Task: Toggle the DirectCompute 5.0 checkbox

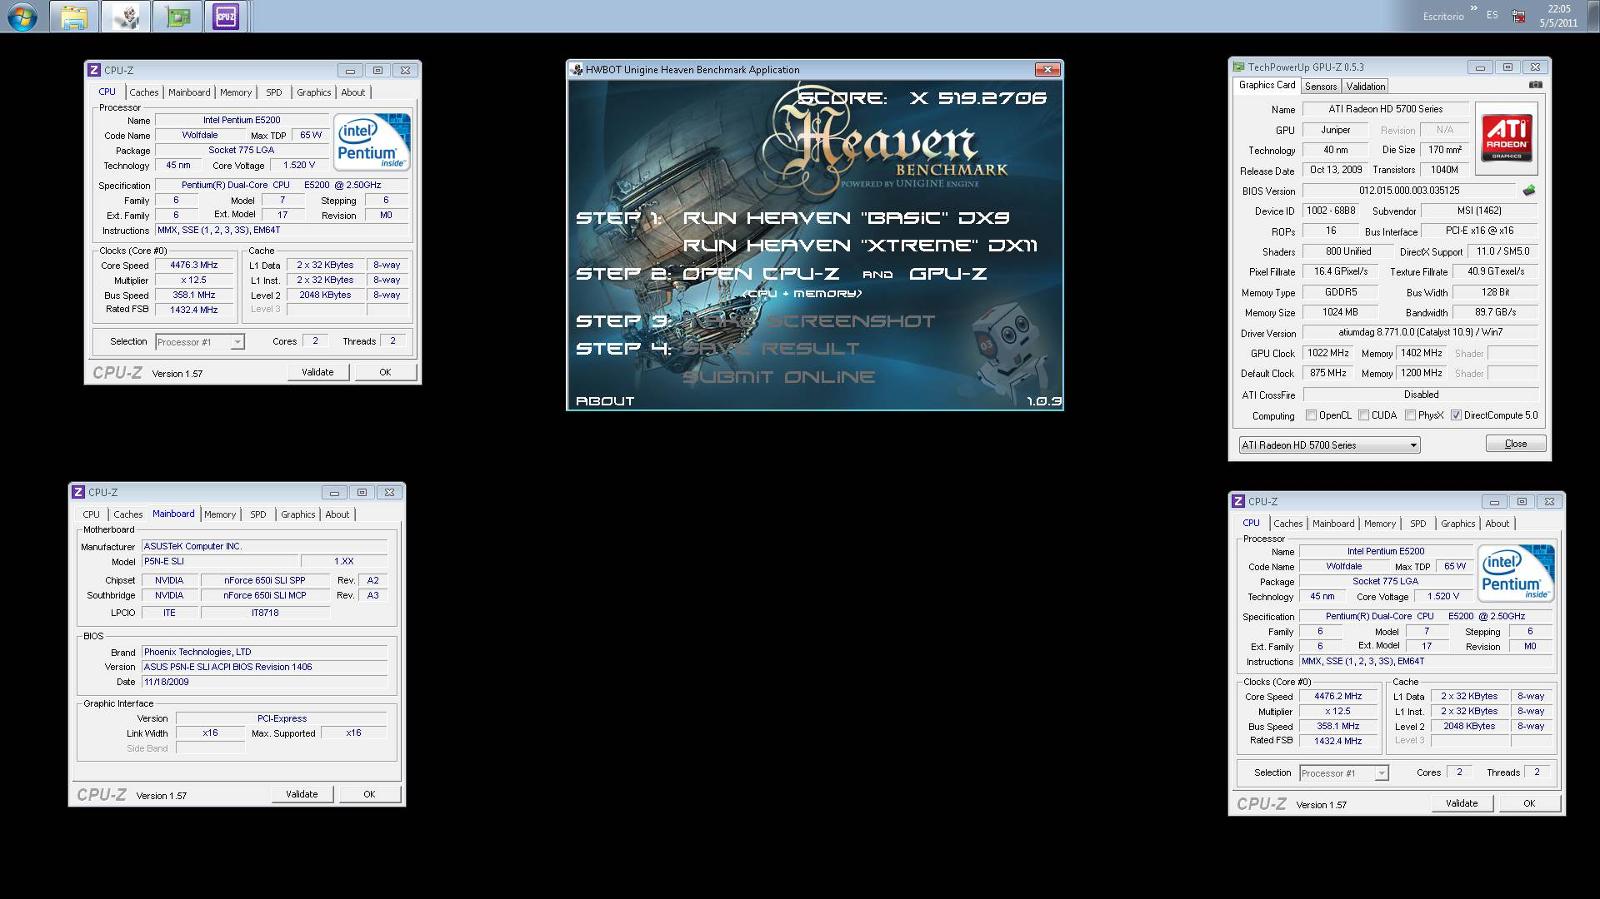Action: 1456,415
